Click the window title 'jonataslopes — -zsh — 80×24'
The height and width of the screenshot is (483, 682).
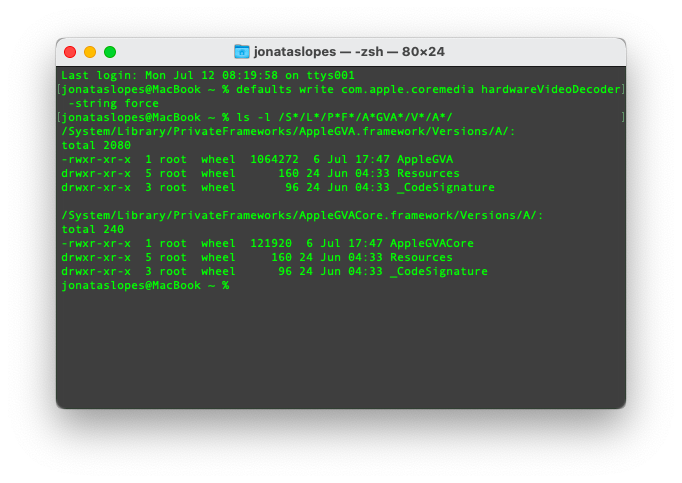[x=349, y=52]
